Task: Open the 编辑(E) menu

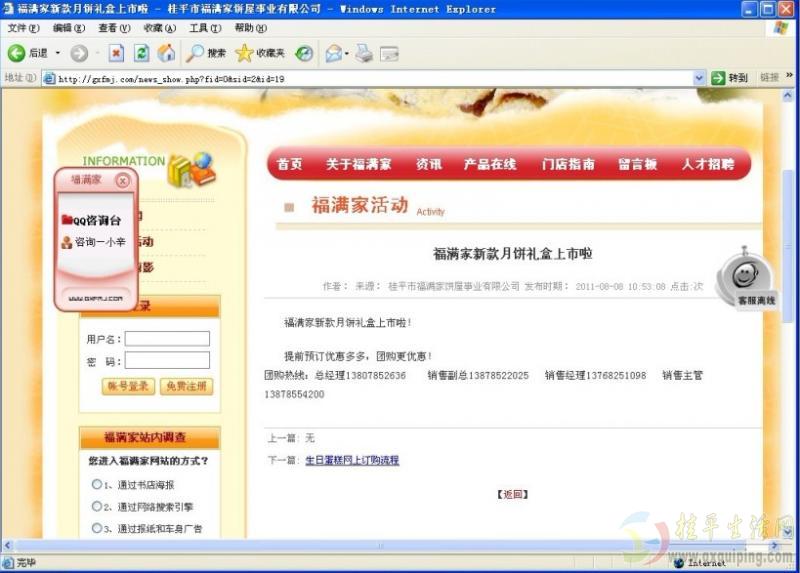Action: [69, 28]
